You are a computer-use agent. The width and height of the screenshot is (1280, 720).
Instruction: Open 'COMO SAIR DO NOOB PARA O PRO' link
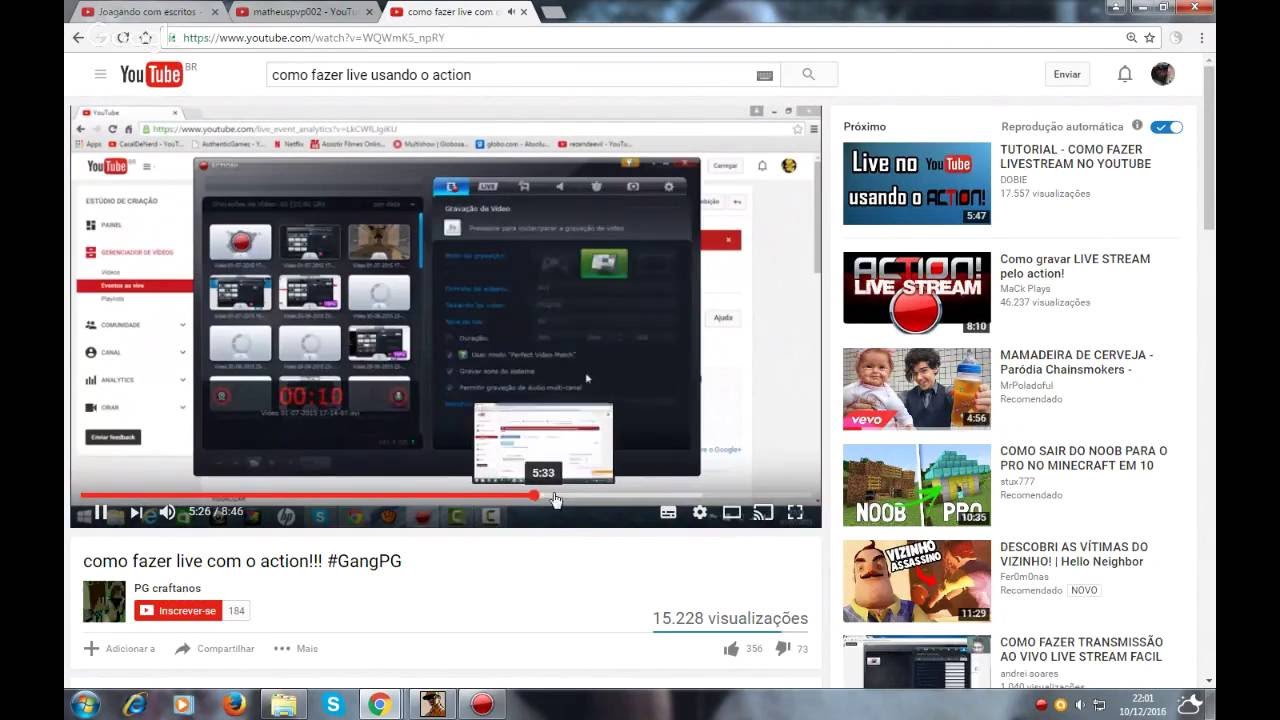click(1083, 458)
